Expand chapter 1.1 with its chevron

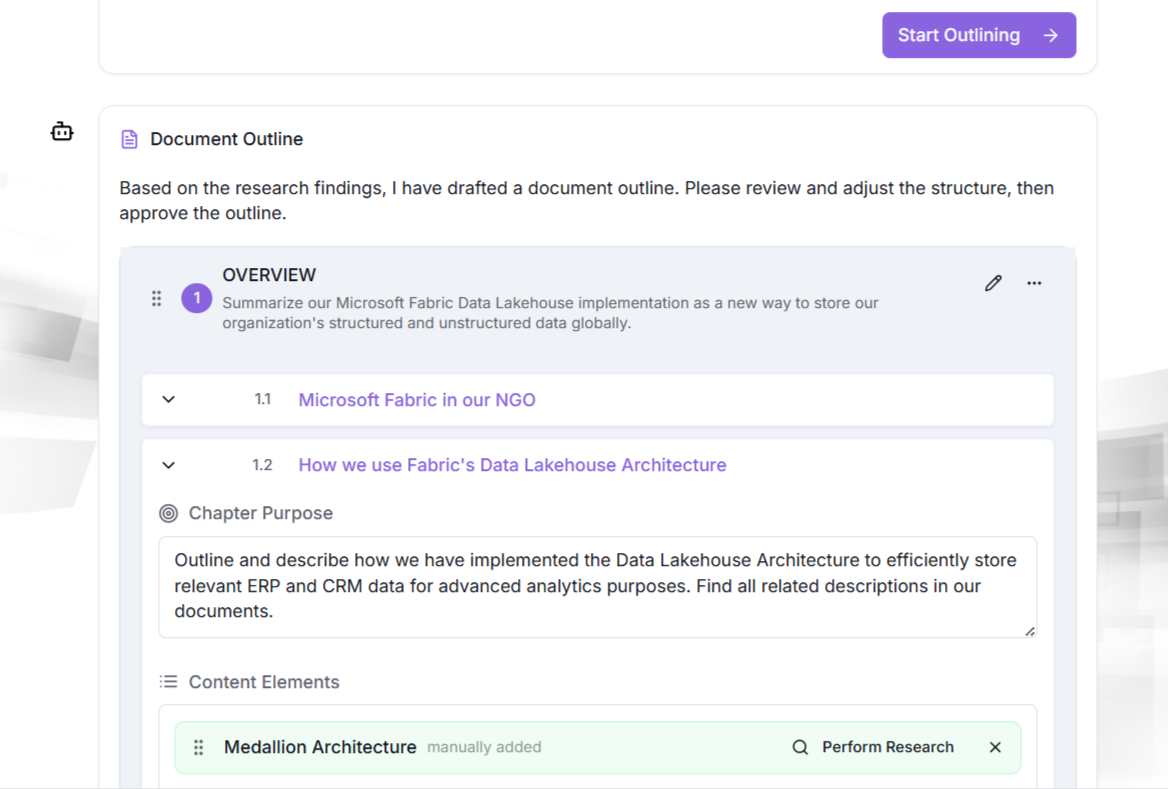169,400
